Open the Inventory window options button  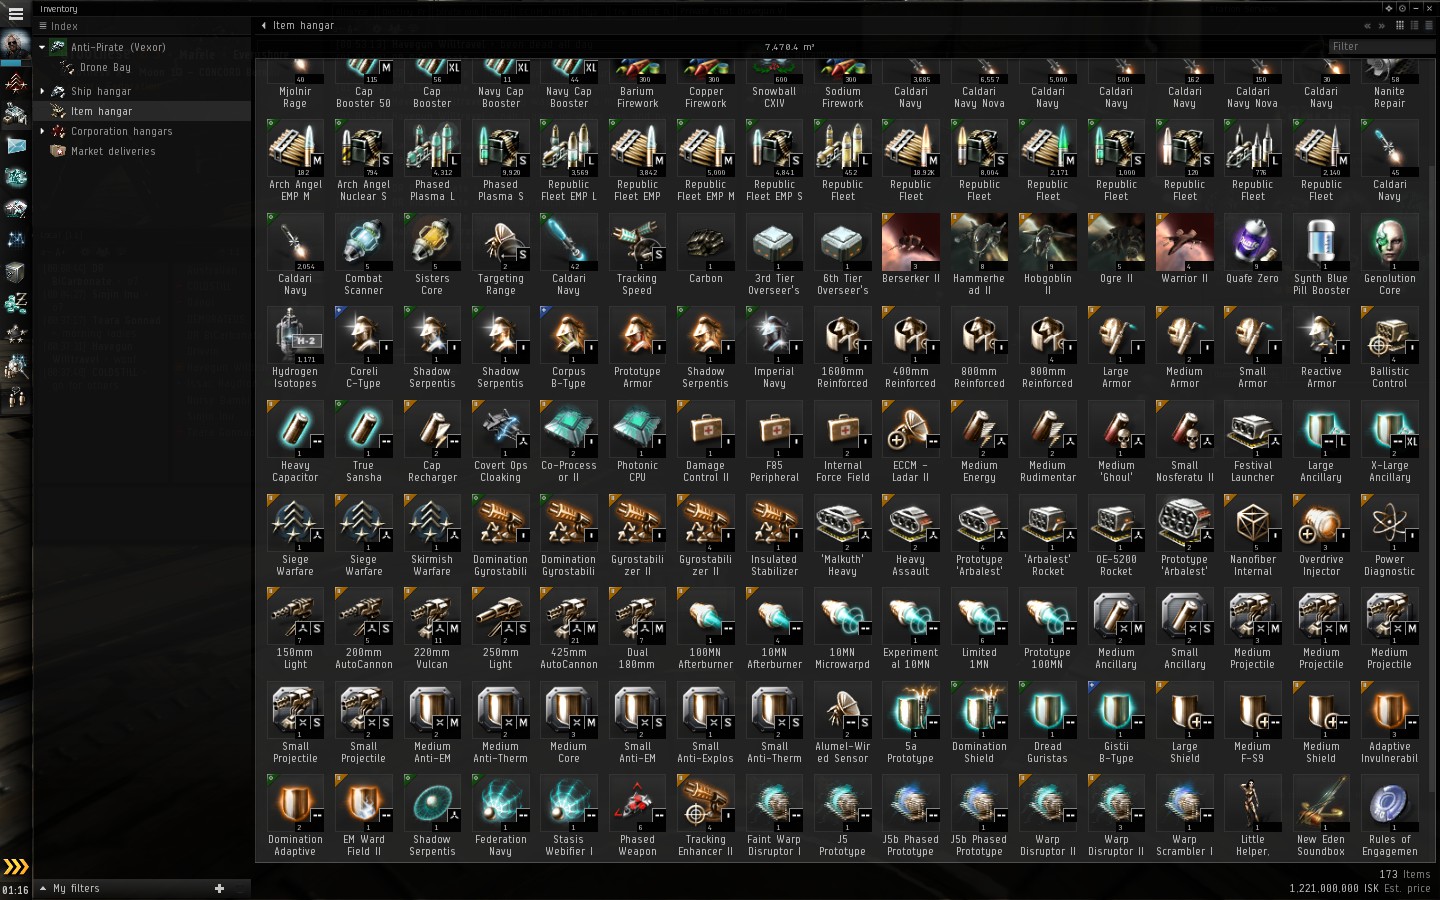[1402, 8]
